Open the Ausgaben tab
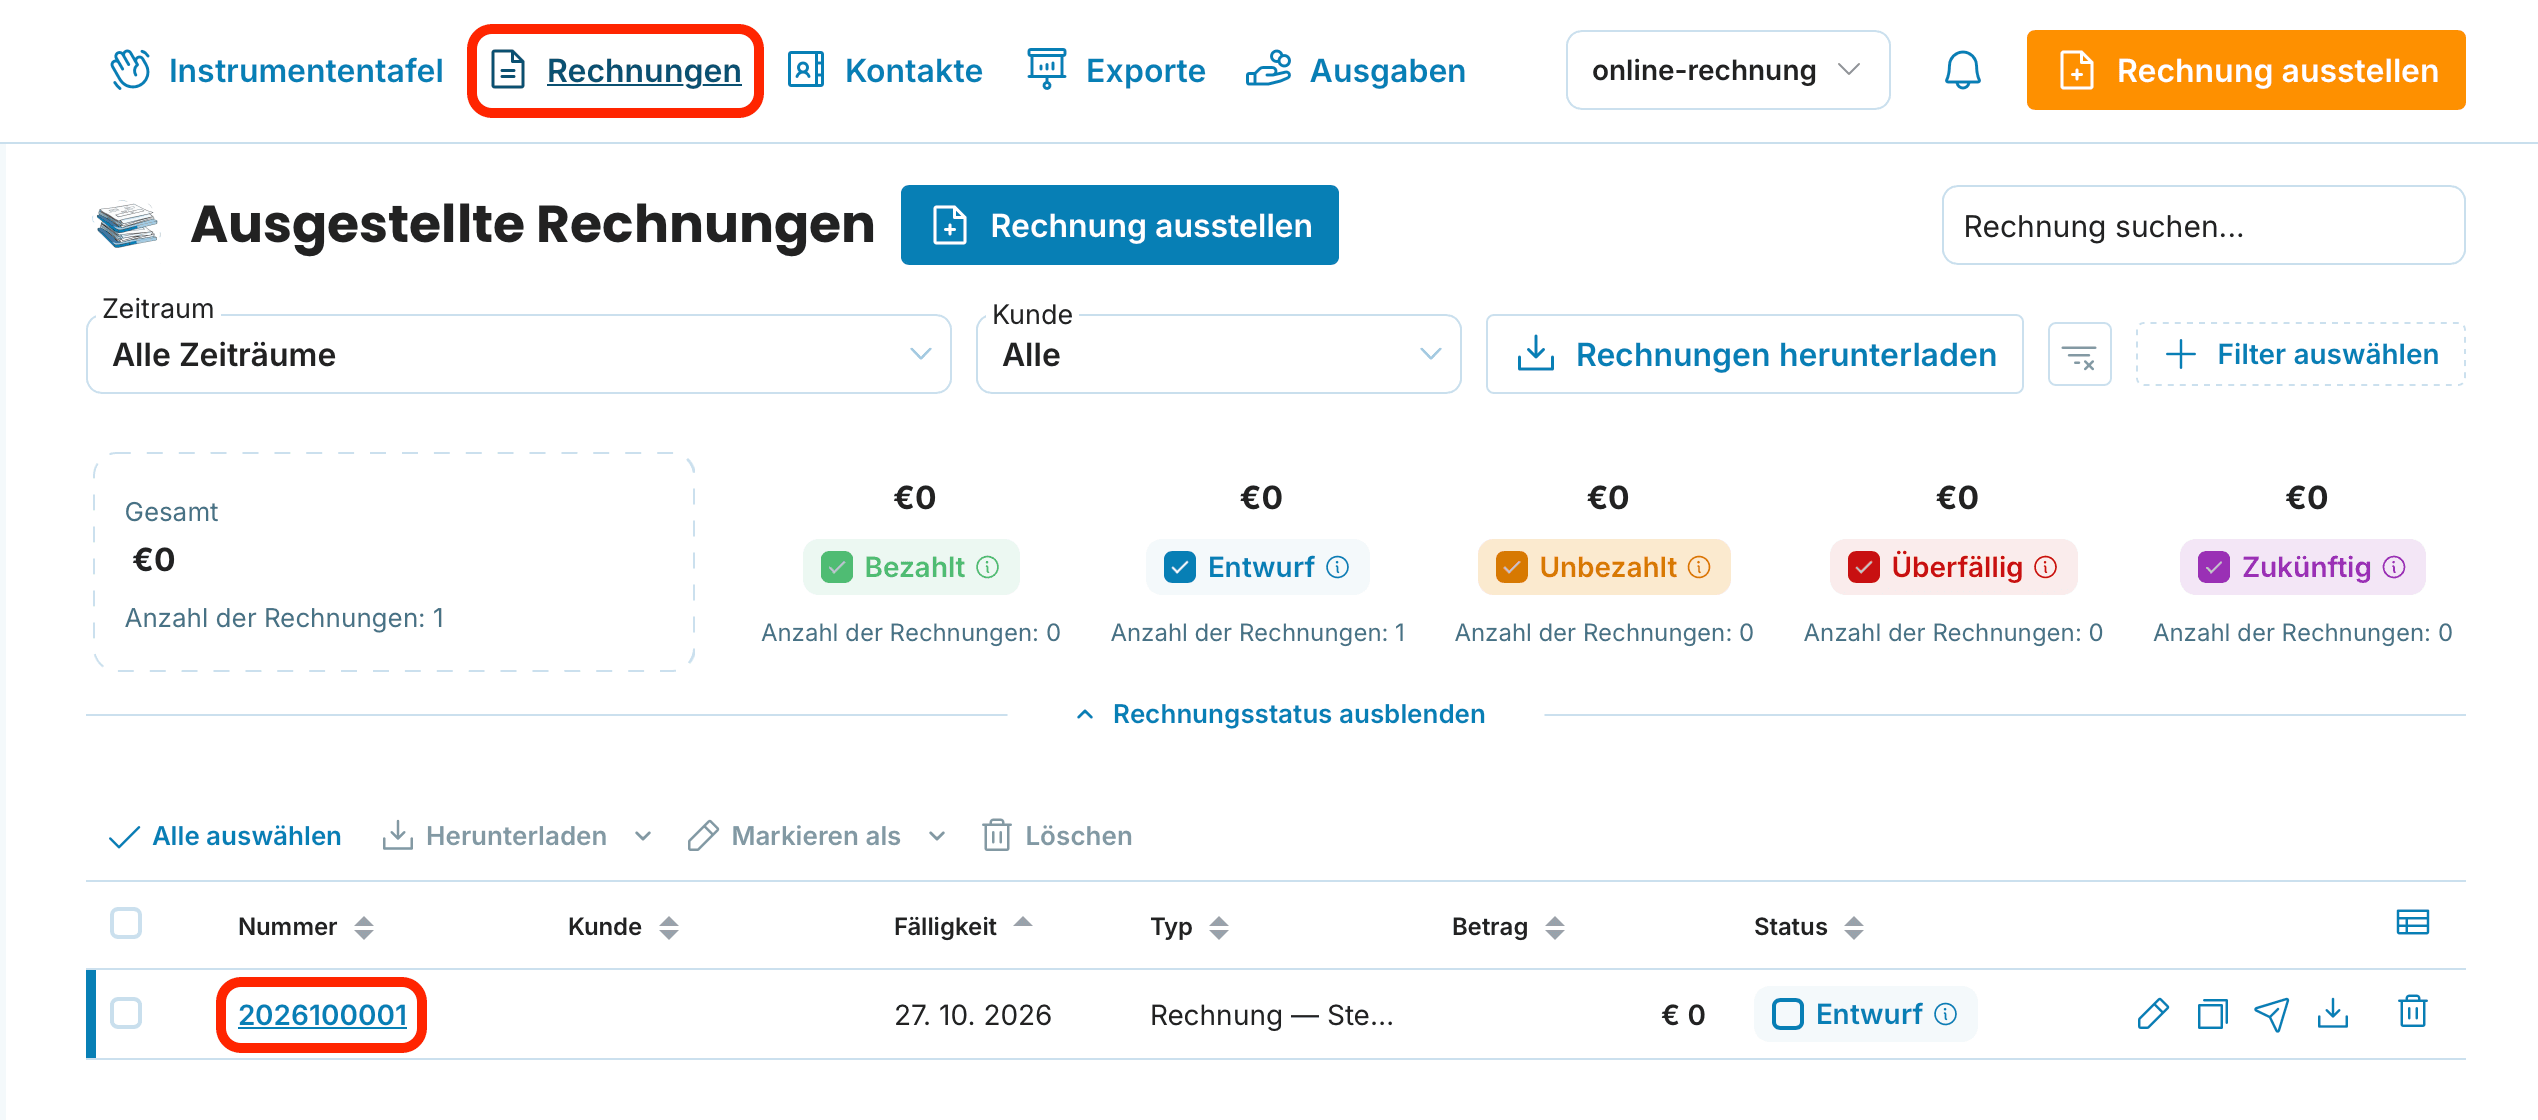This screenshot has width=2538, height=1120. tap(1356, 70)
